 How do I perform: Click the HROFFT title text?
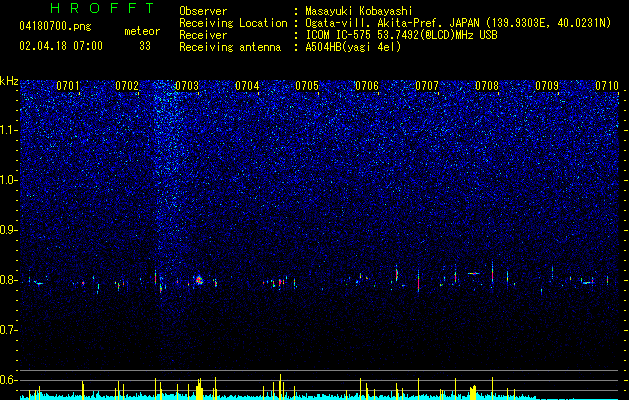(102, 8)
